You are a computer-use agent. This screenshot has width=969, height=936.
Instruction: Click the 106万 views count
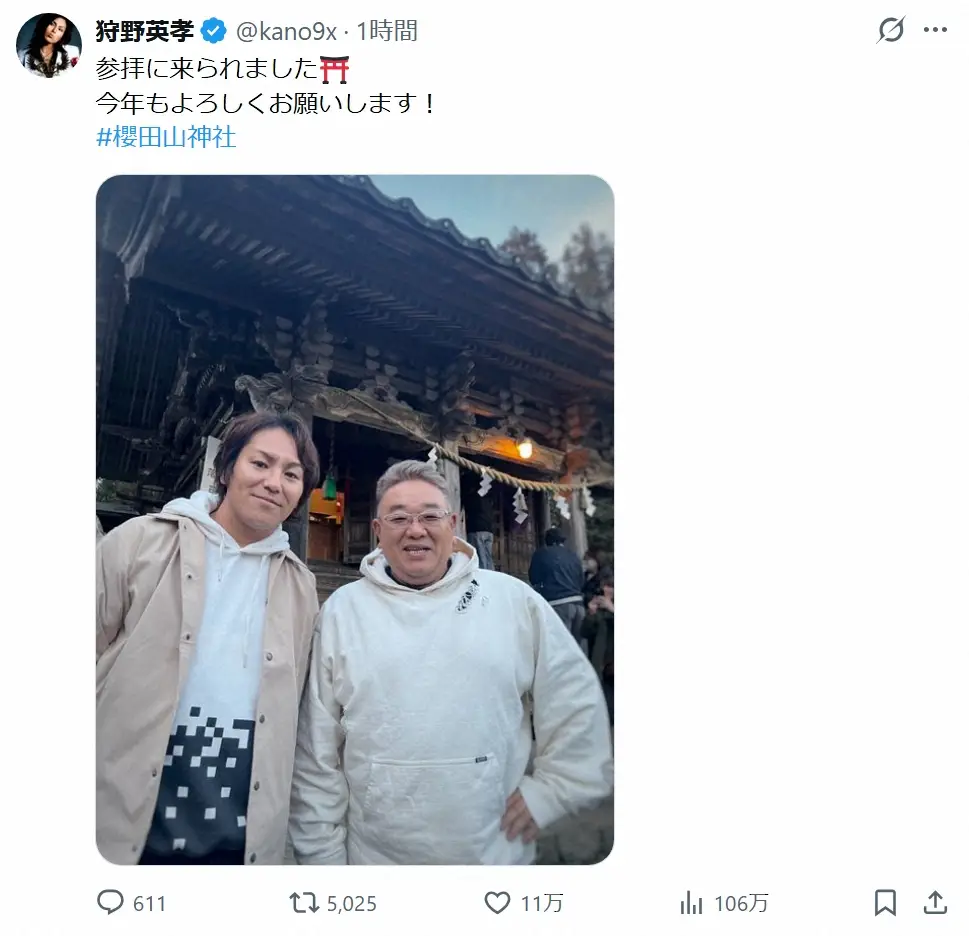pos(741,904)
